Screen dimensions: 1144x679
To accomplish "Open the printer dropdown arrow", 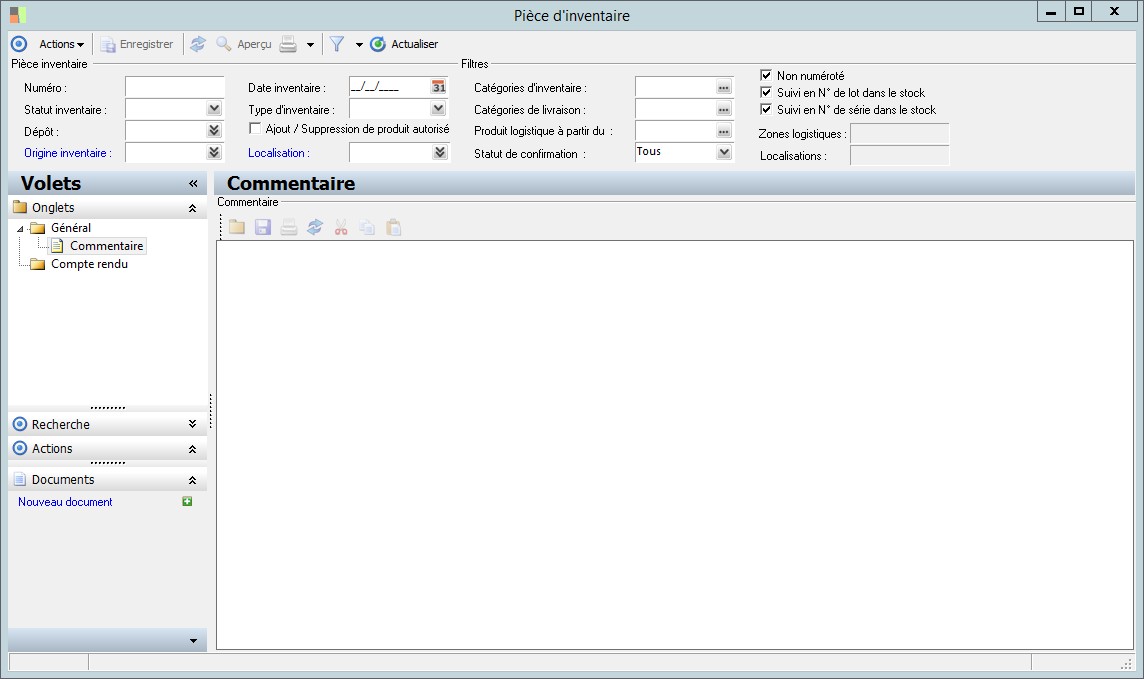I will pos(310,45).
